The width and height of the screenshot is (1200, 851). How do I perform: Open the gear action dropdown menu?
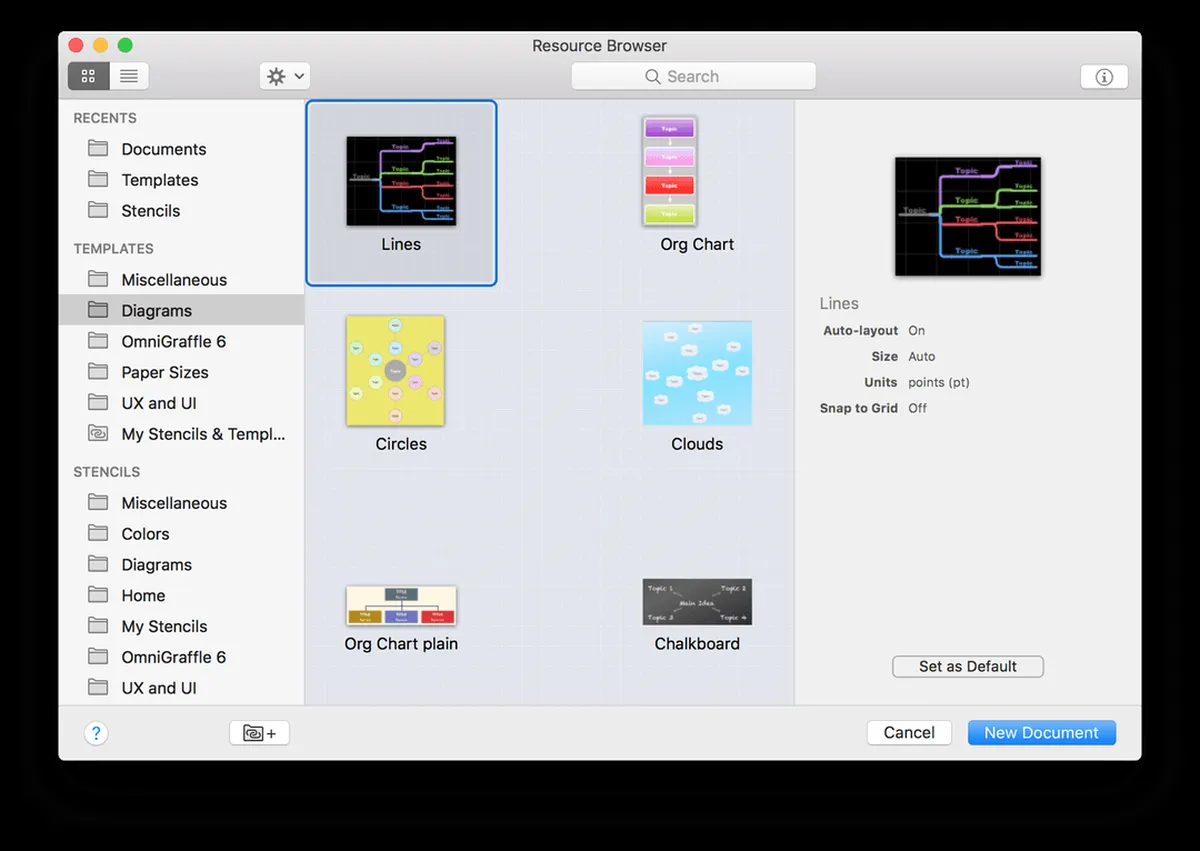click(x=285, y=76)
